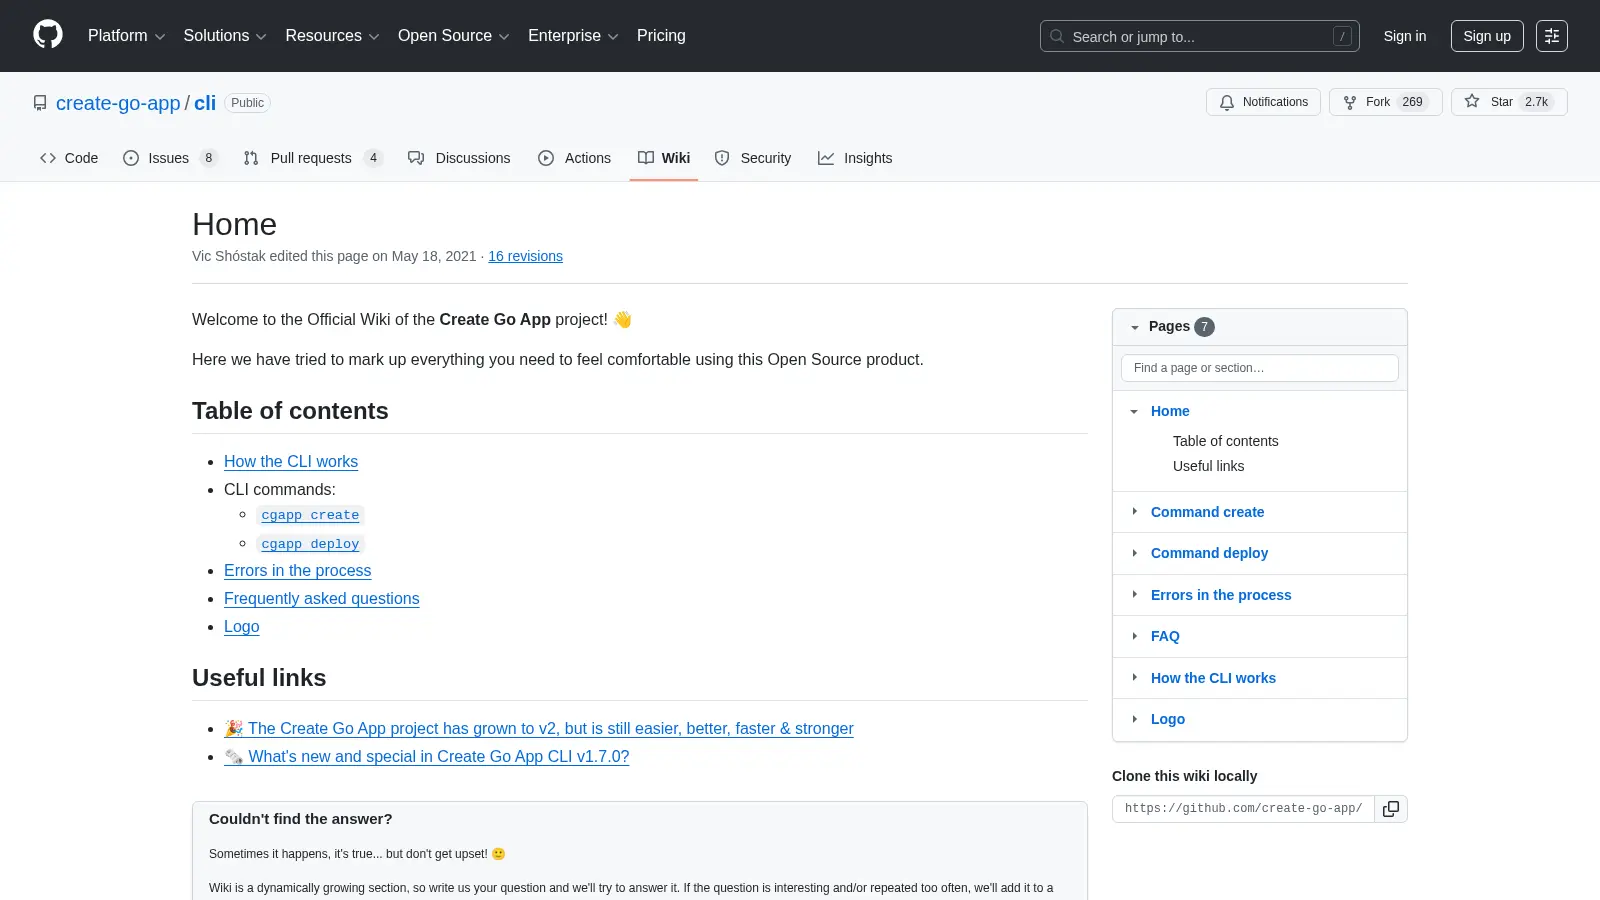The width and height of the screenshot is (1600, 900).
Task: Click the search magnifier icon
Action: click(1057, 36)
